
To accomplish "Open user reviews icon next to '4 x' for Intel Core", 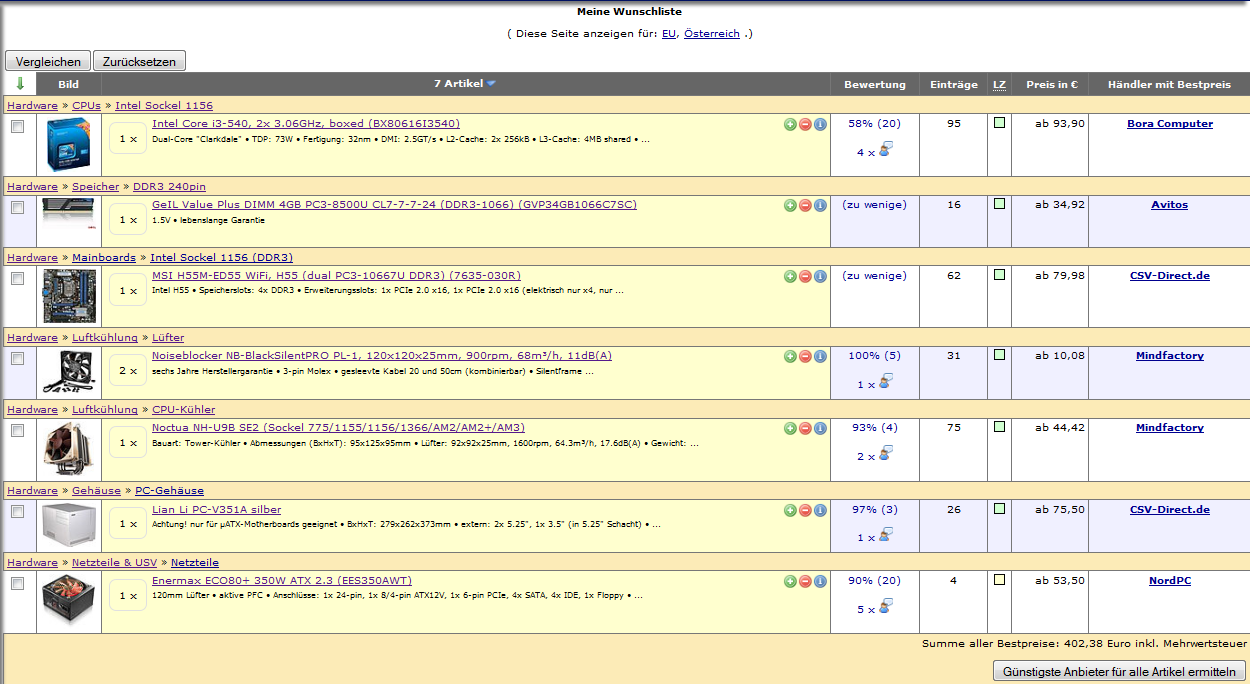I will coord(885,151).
